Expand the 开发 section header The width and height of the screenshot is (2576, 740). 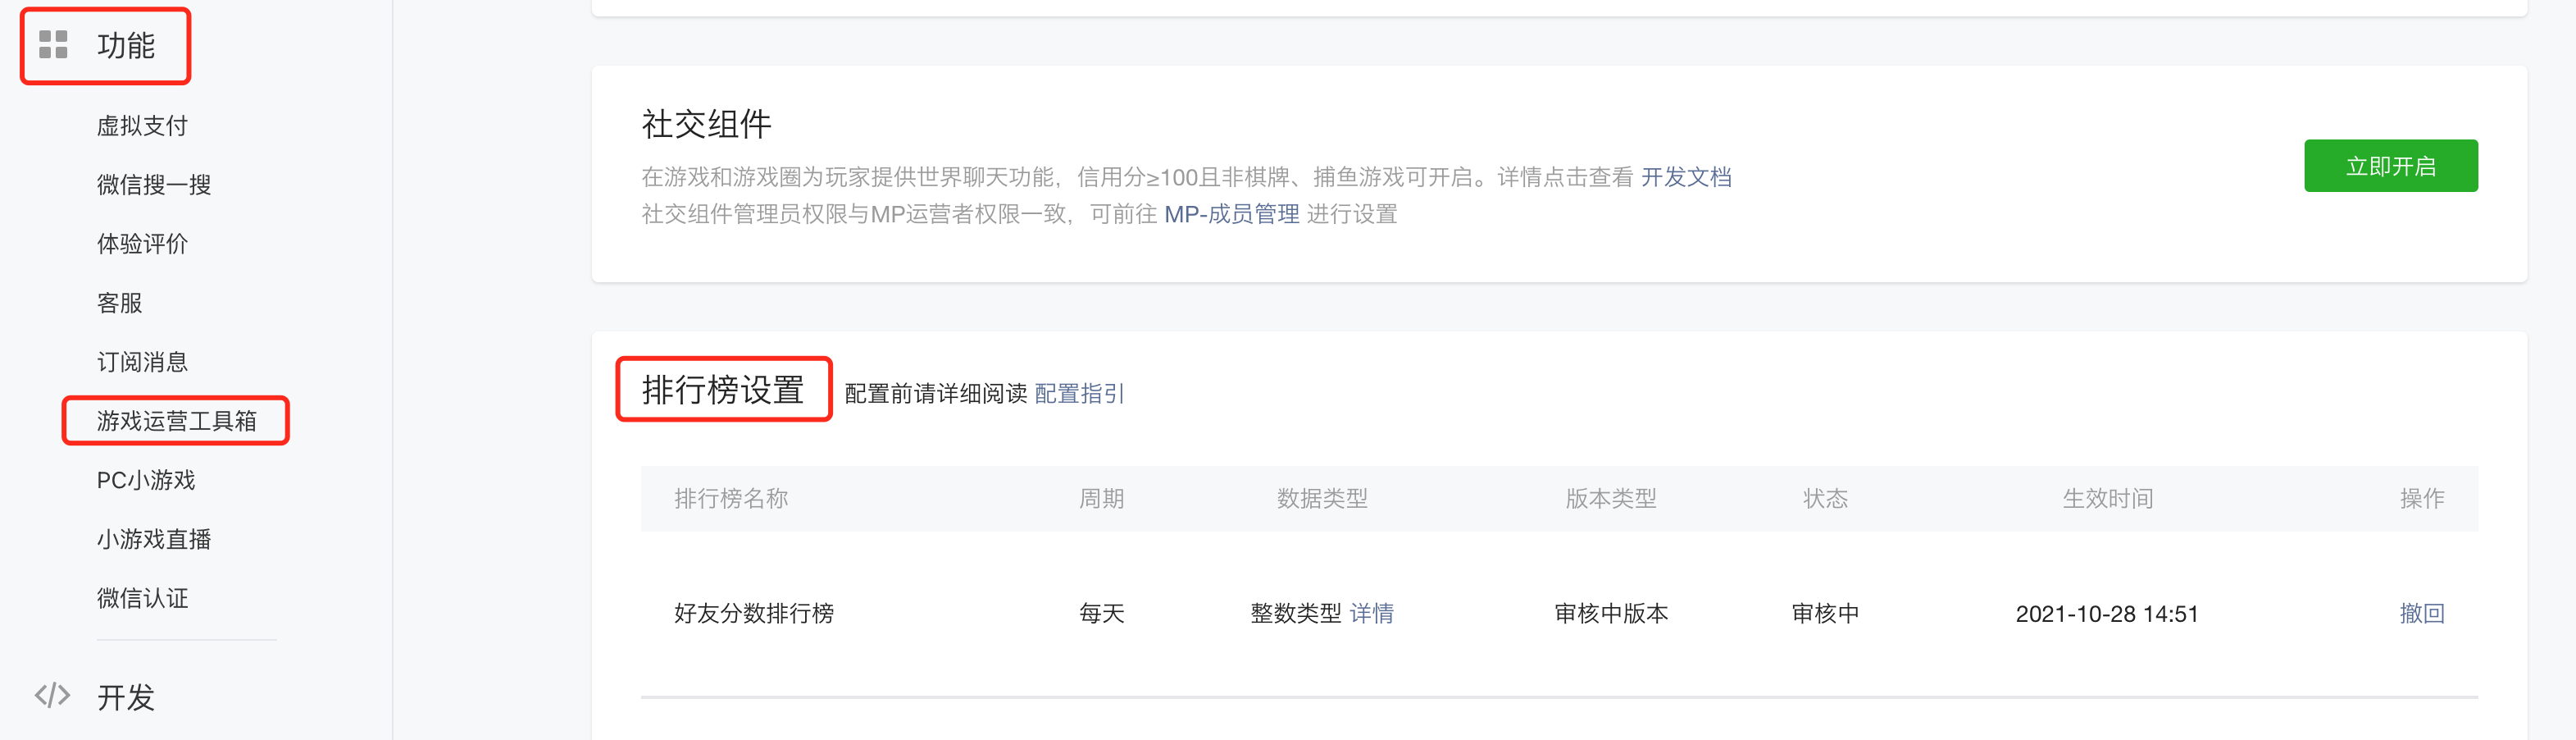[125, 697]
